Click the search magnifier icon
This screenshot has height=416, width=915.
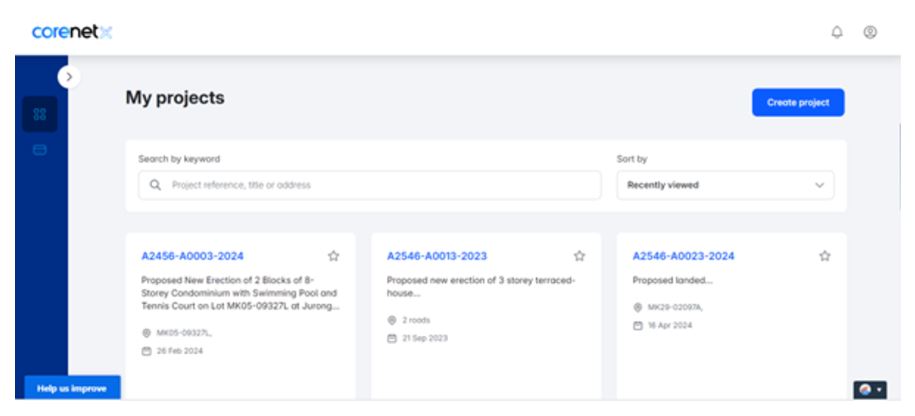pyautogui.click(x=155, y=185)
